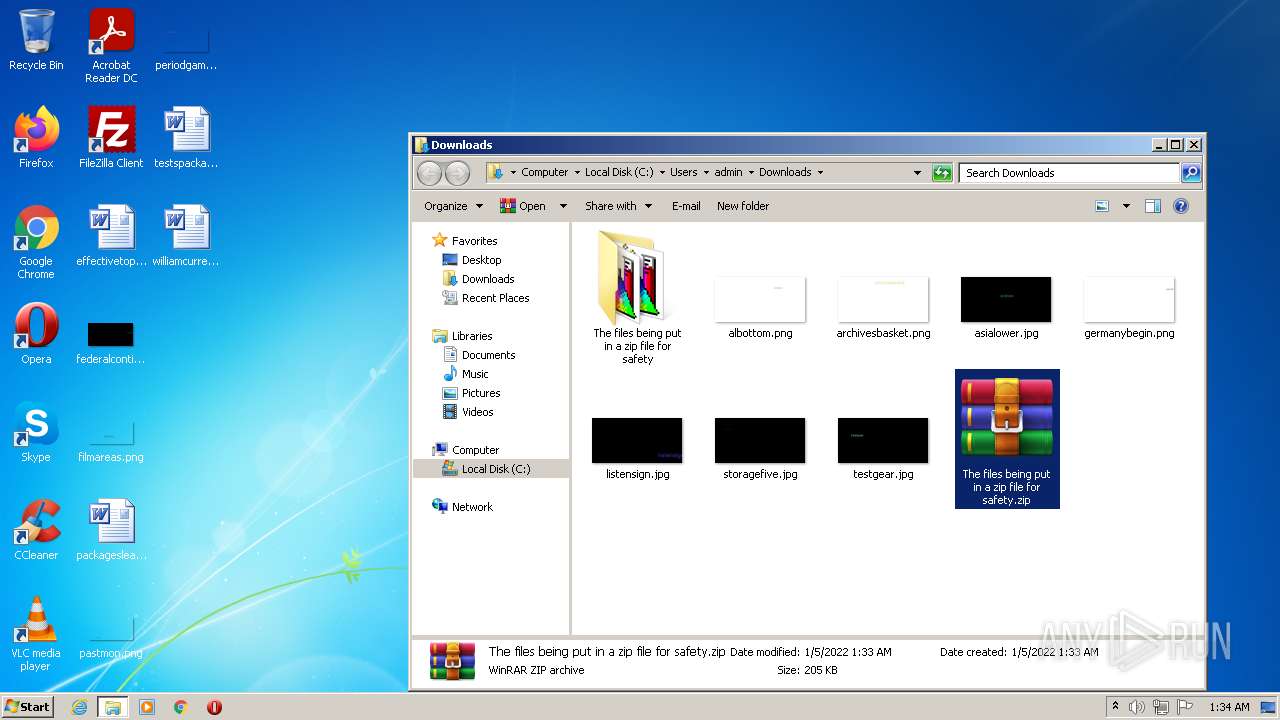Select periodgam file on desktop

[x=186, y=47]
